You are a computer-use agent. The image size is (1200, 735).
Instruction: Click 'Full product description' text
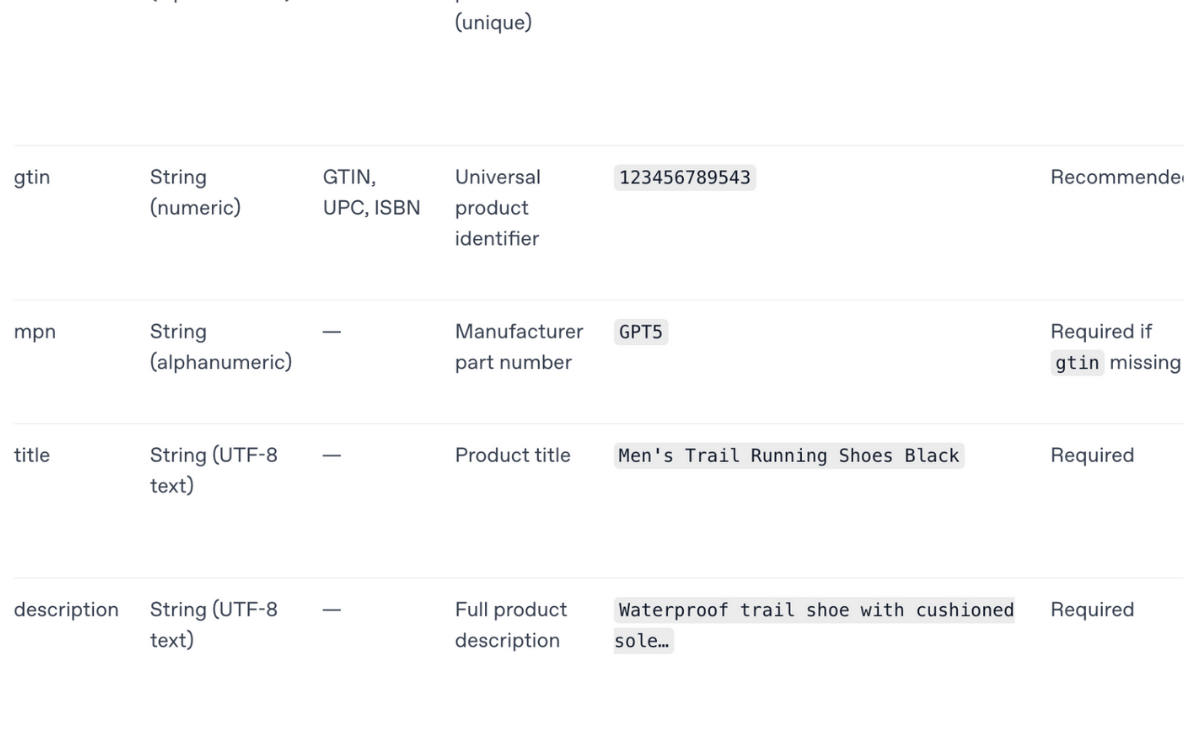[510, 624]
